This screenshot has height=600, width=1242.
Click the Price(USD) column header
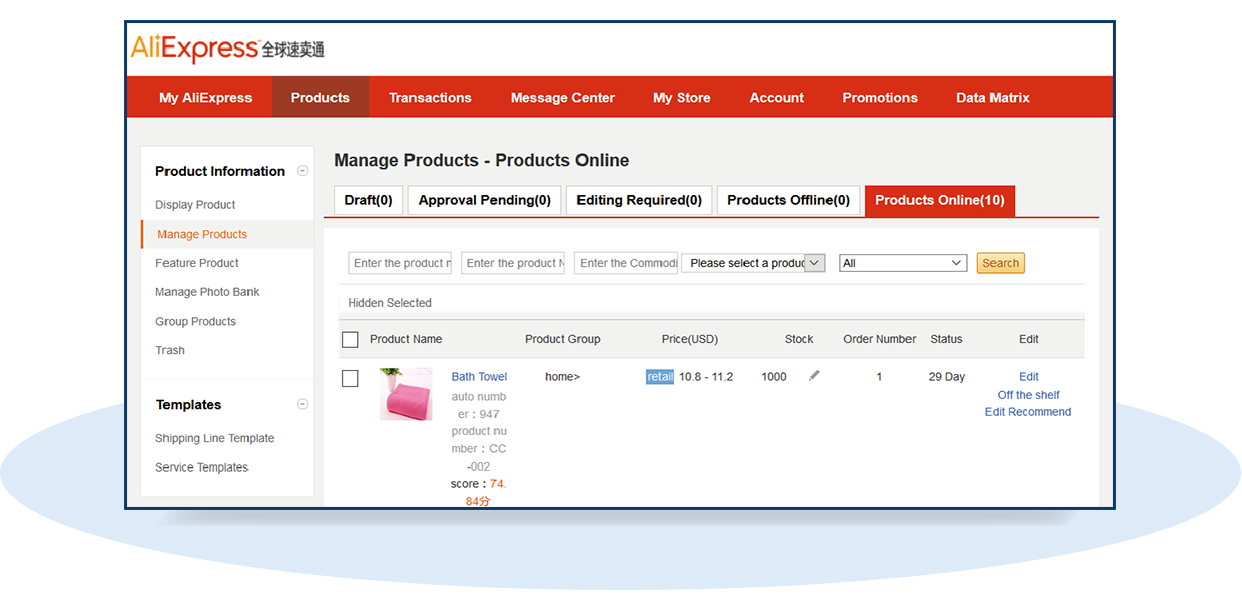(x=690, y=339)
